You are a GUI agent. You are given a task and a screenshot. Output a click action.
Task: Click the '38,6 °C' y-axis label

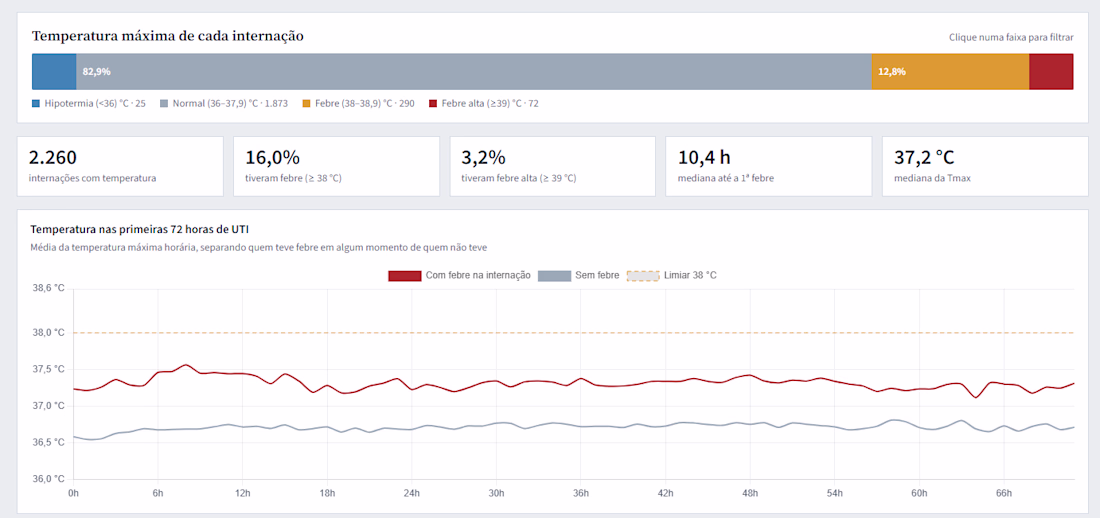pos(47,288)
